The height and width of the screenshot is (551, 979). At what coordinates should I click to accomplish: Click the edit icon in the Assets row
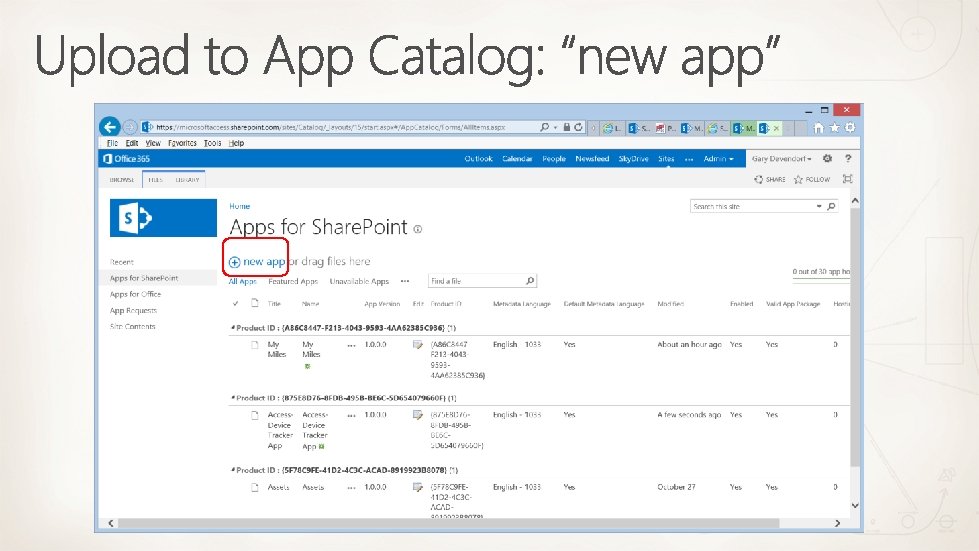[x=418, y=487]
